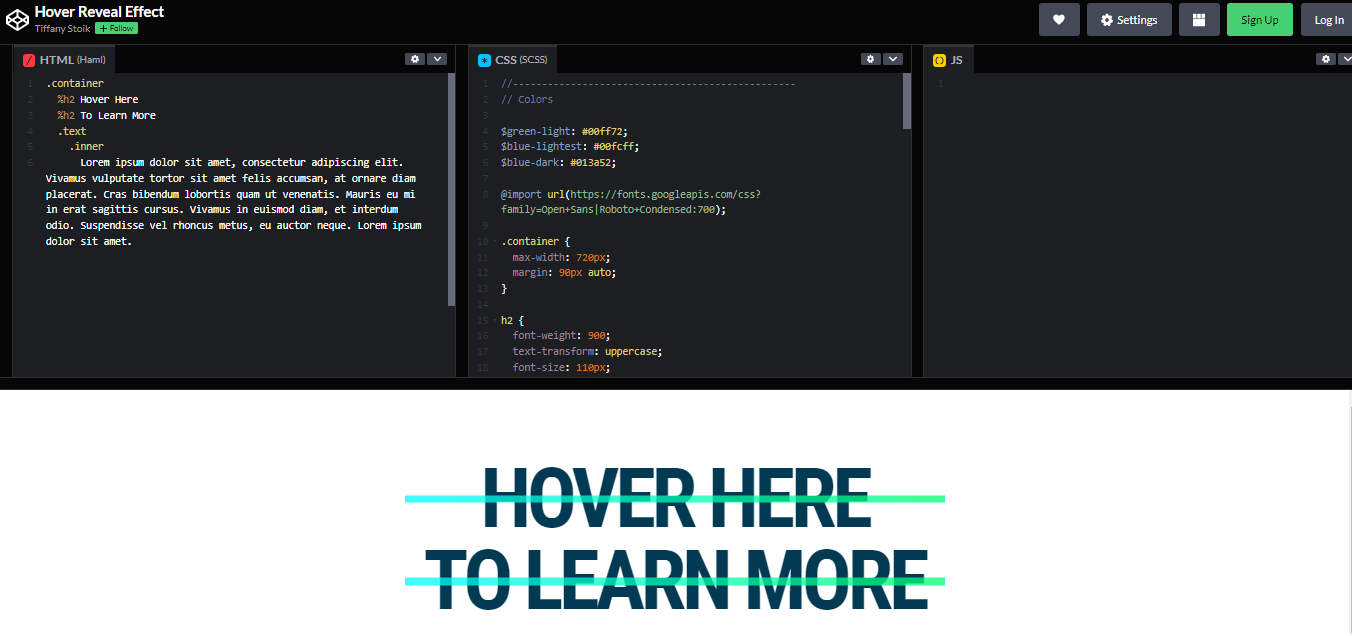Click the CodePen logo icon
1352x636 pixels.
coord(16,18)
